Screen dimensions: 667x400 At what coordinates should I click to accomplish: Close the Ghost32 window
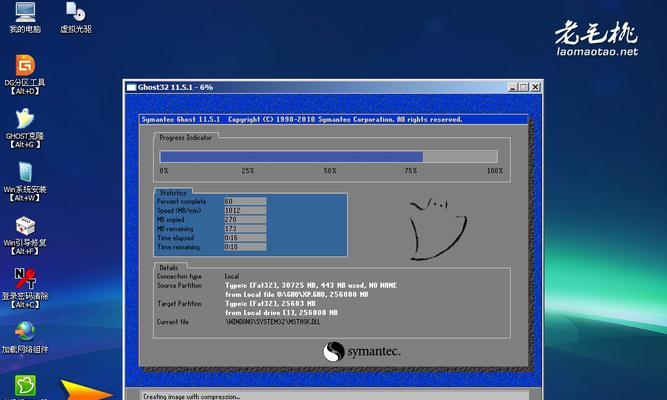coord(535,87)
